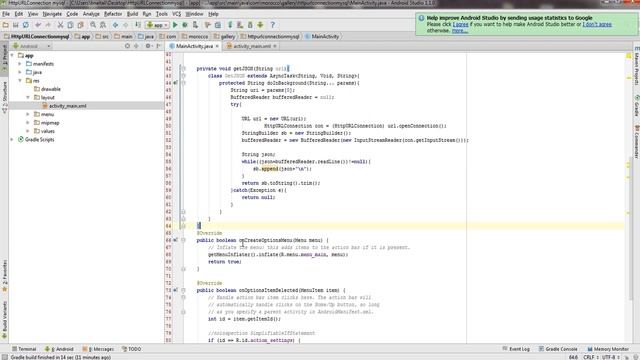The height and width of the screenshot is (360, 640).
Task: Click the Paste clipboard icon
Action: [80, 25]
